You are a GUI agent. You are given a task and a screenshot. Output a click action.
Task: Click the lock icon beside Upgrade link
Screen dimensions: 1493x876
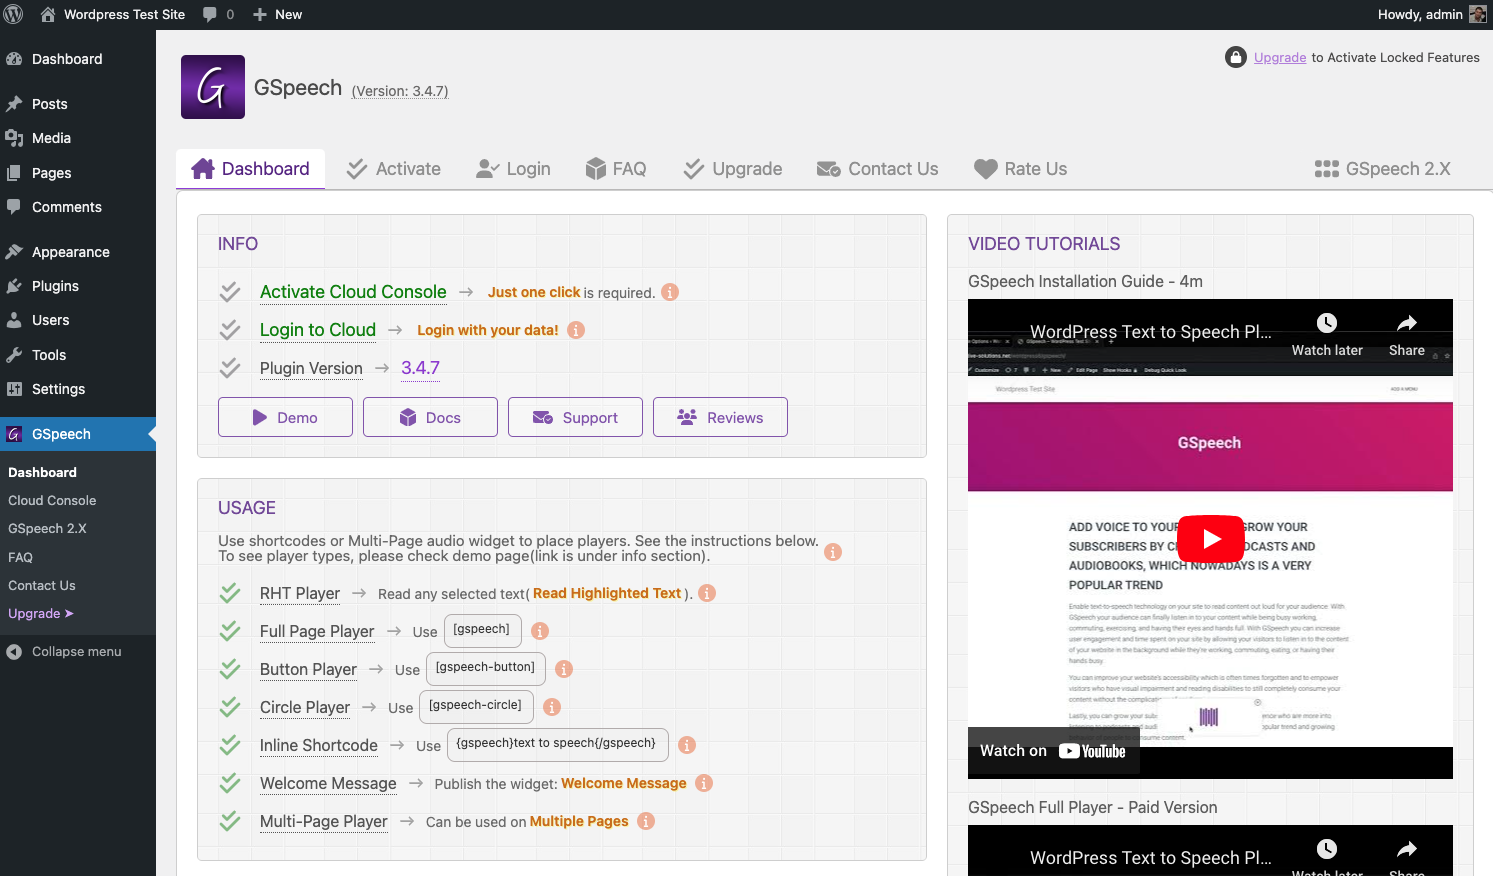[x=1236, y=57]
